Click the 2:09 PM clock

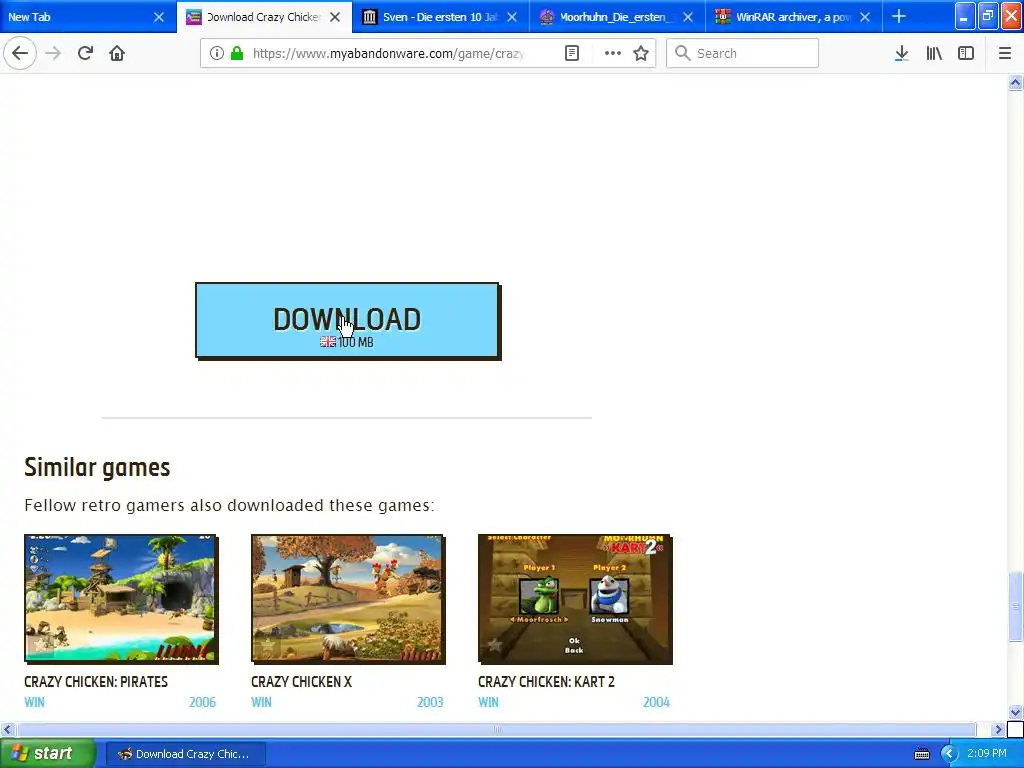[987, 753]
